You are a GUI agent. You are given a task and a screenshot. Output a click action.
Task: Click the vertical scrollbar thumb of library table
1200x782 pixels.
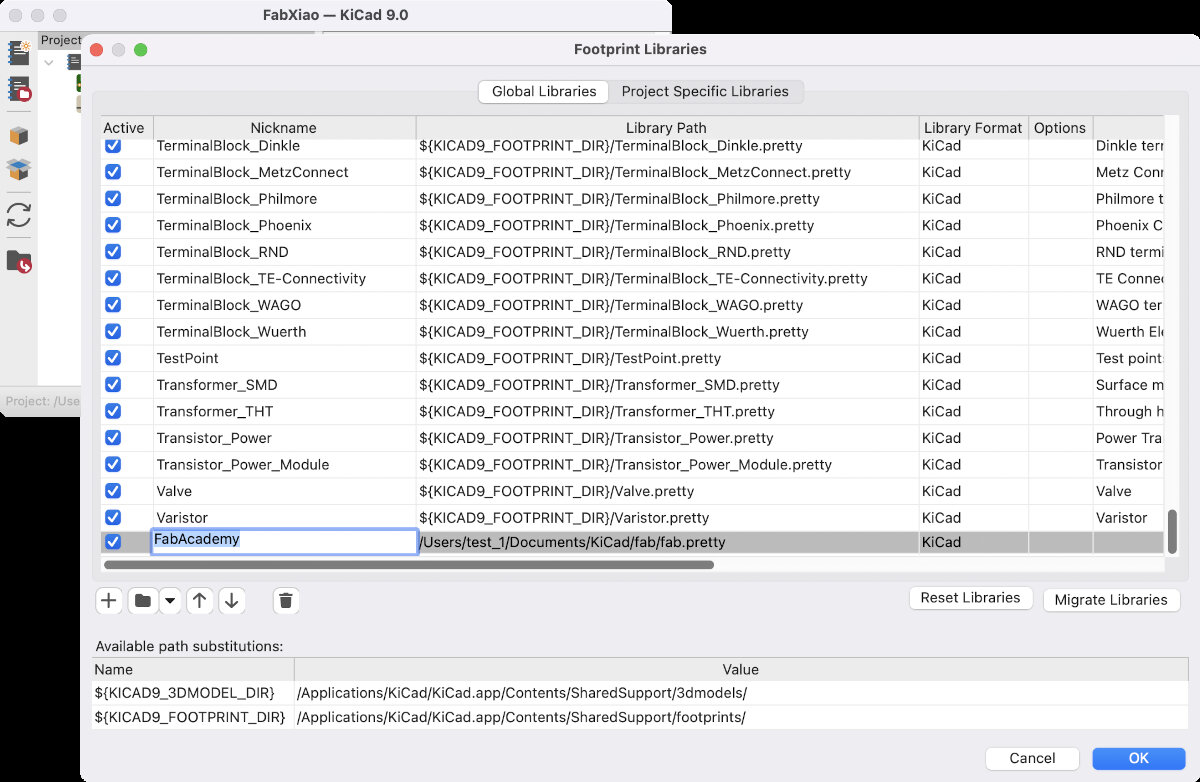click(1172, 531)
